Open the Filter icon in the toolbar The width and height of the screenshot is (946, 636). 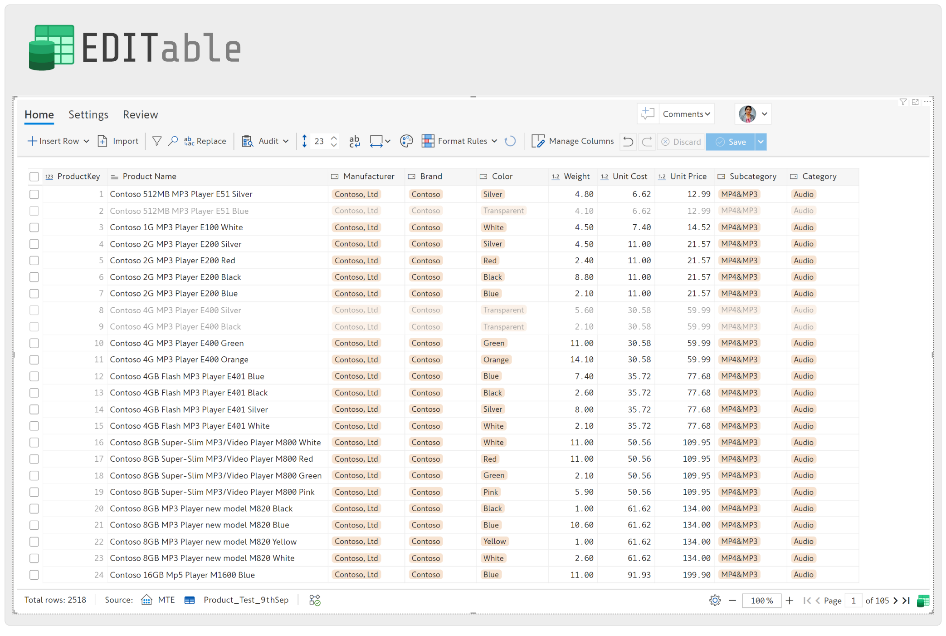(x=157, y=141)
